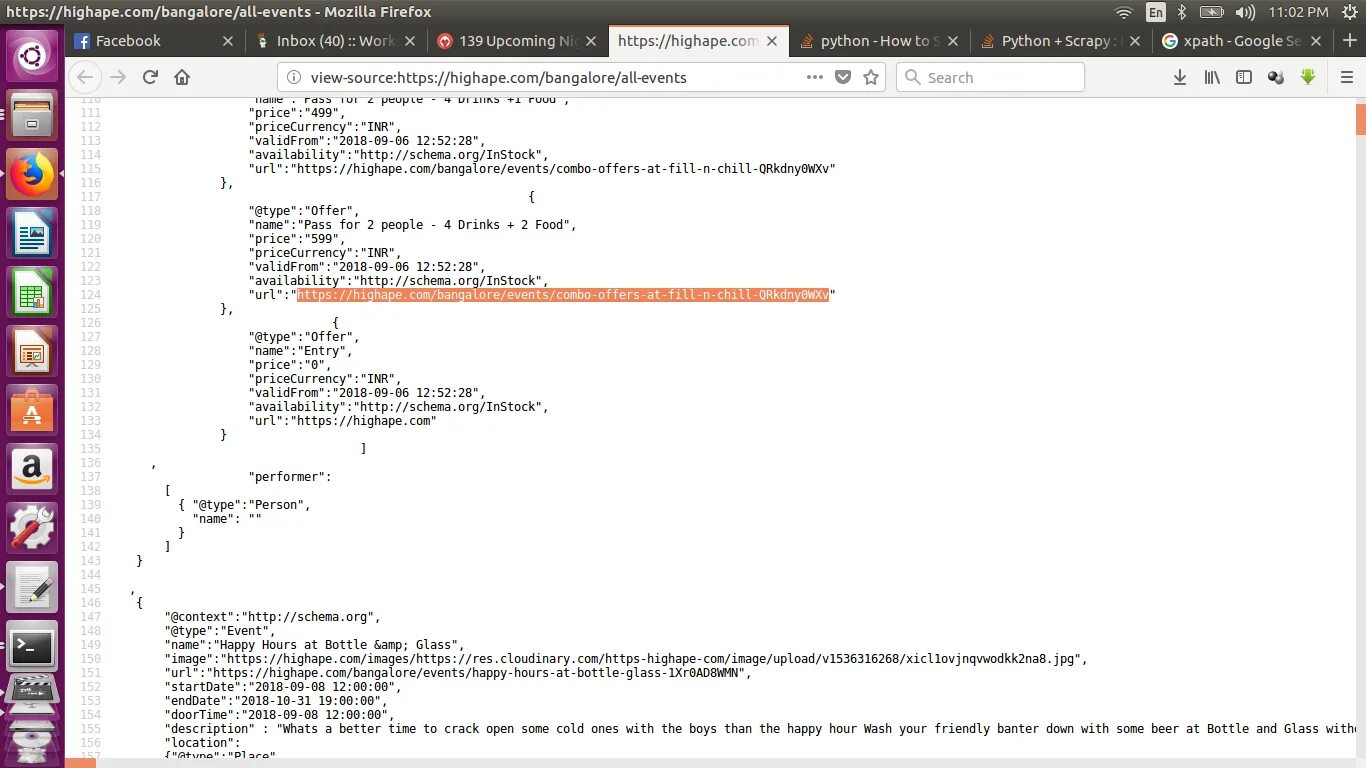Save the page to Pocket

(x=843, y=77)
